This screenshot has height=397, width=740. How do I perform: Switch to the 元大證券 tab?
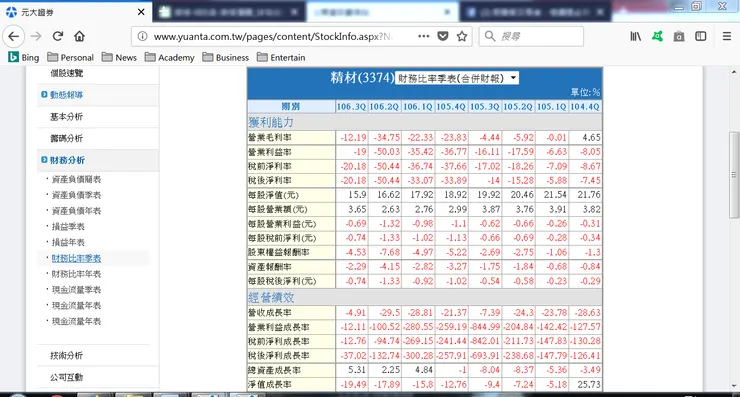click(76, 12)
